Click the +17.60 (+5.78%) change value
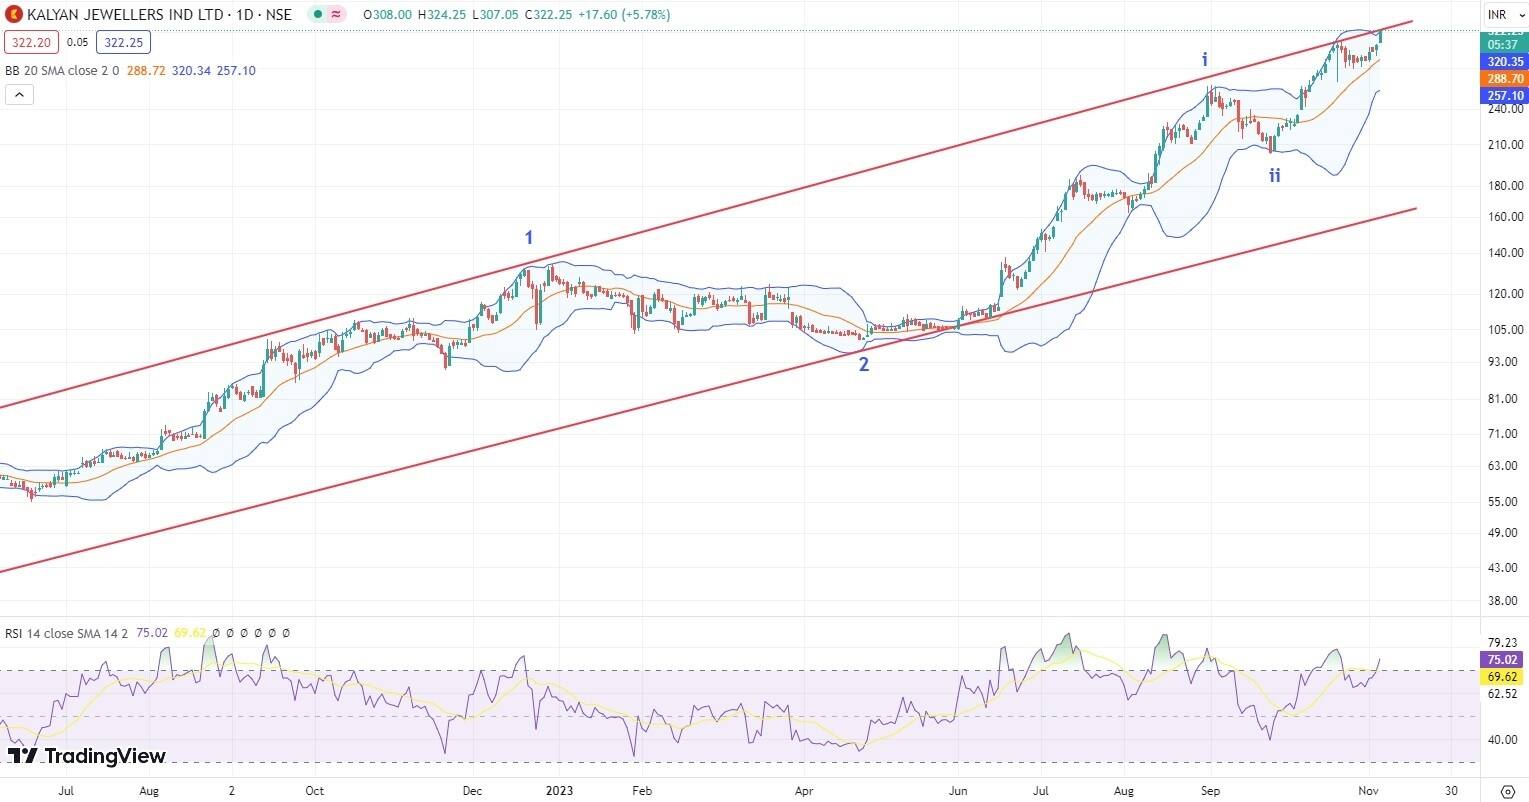1529x802 pixels. point(626,15)
